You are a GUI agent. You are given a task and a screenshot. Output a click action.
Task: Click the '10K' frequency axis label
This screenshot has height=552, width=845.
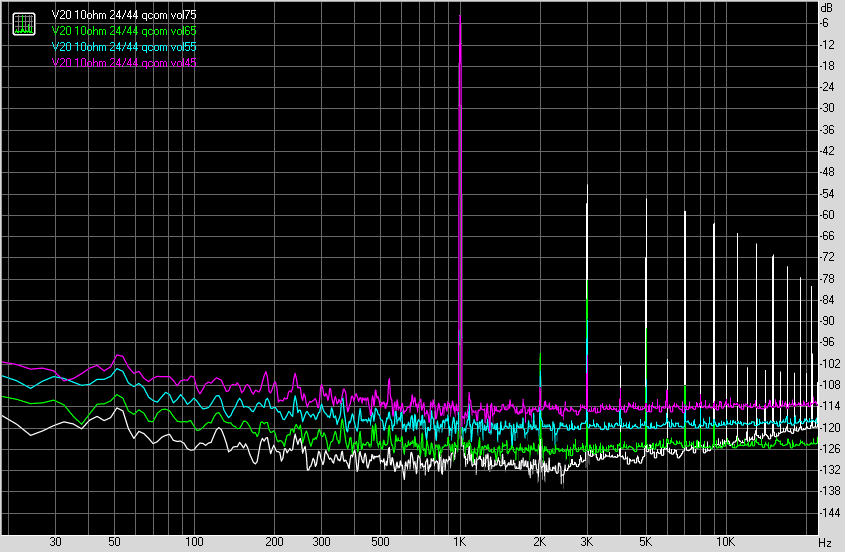[x=725, y=542]
